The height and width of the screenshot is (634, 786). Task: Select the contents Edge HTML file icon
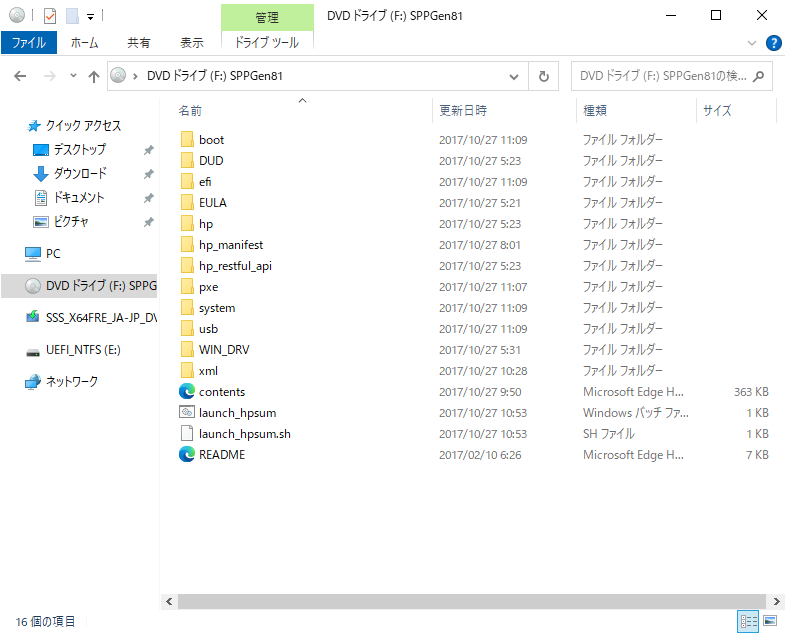186,391
